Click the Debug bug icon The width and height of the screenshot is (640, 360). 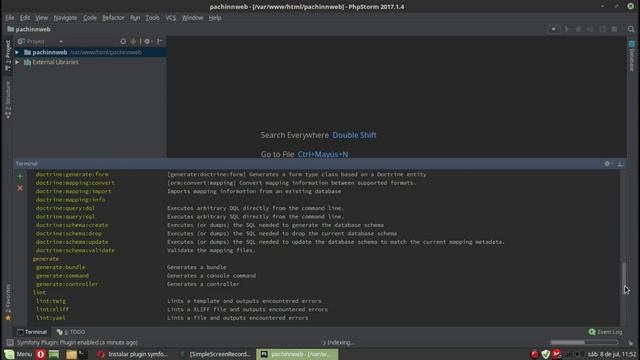(x=578, y=29)
